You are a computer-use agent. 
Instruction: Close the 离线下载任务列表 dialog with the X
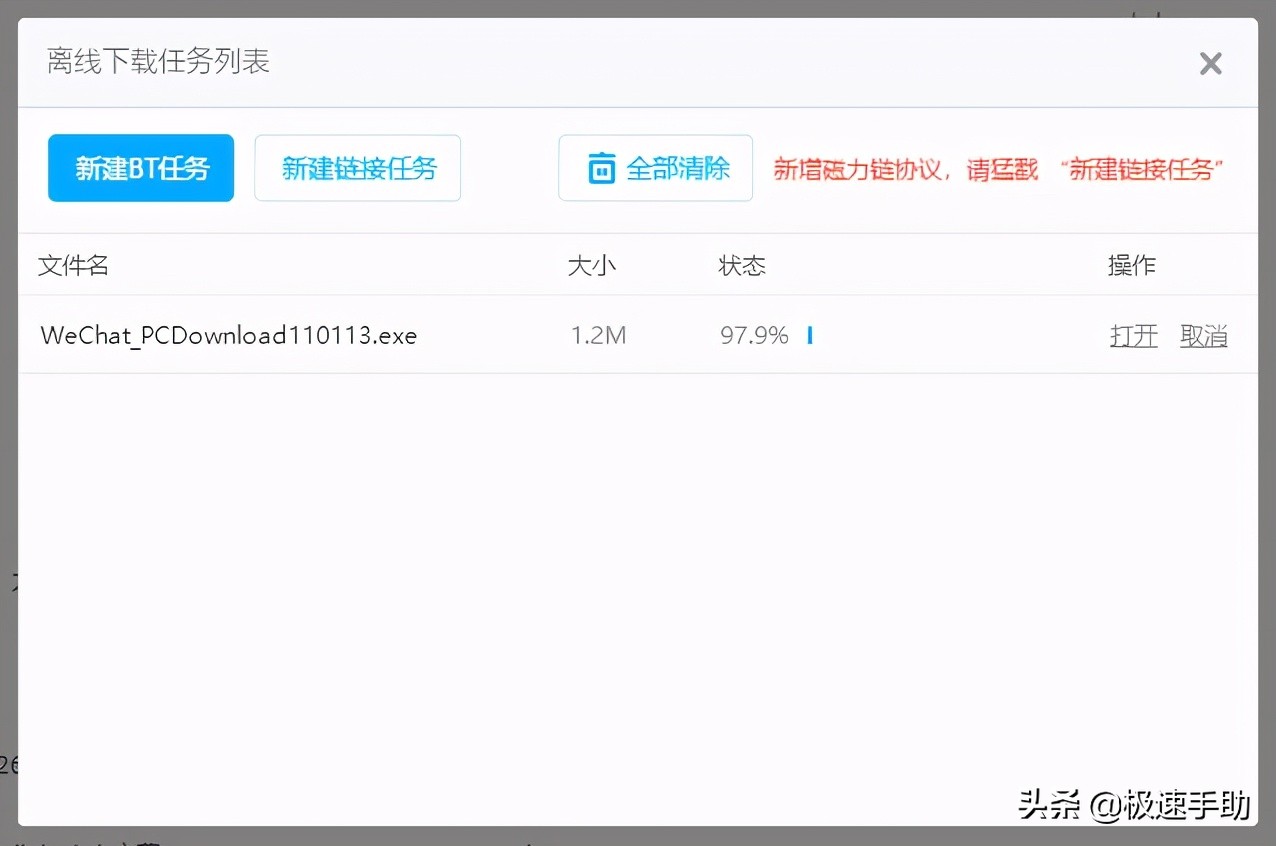(x=1211, y=63)
